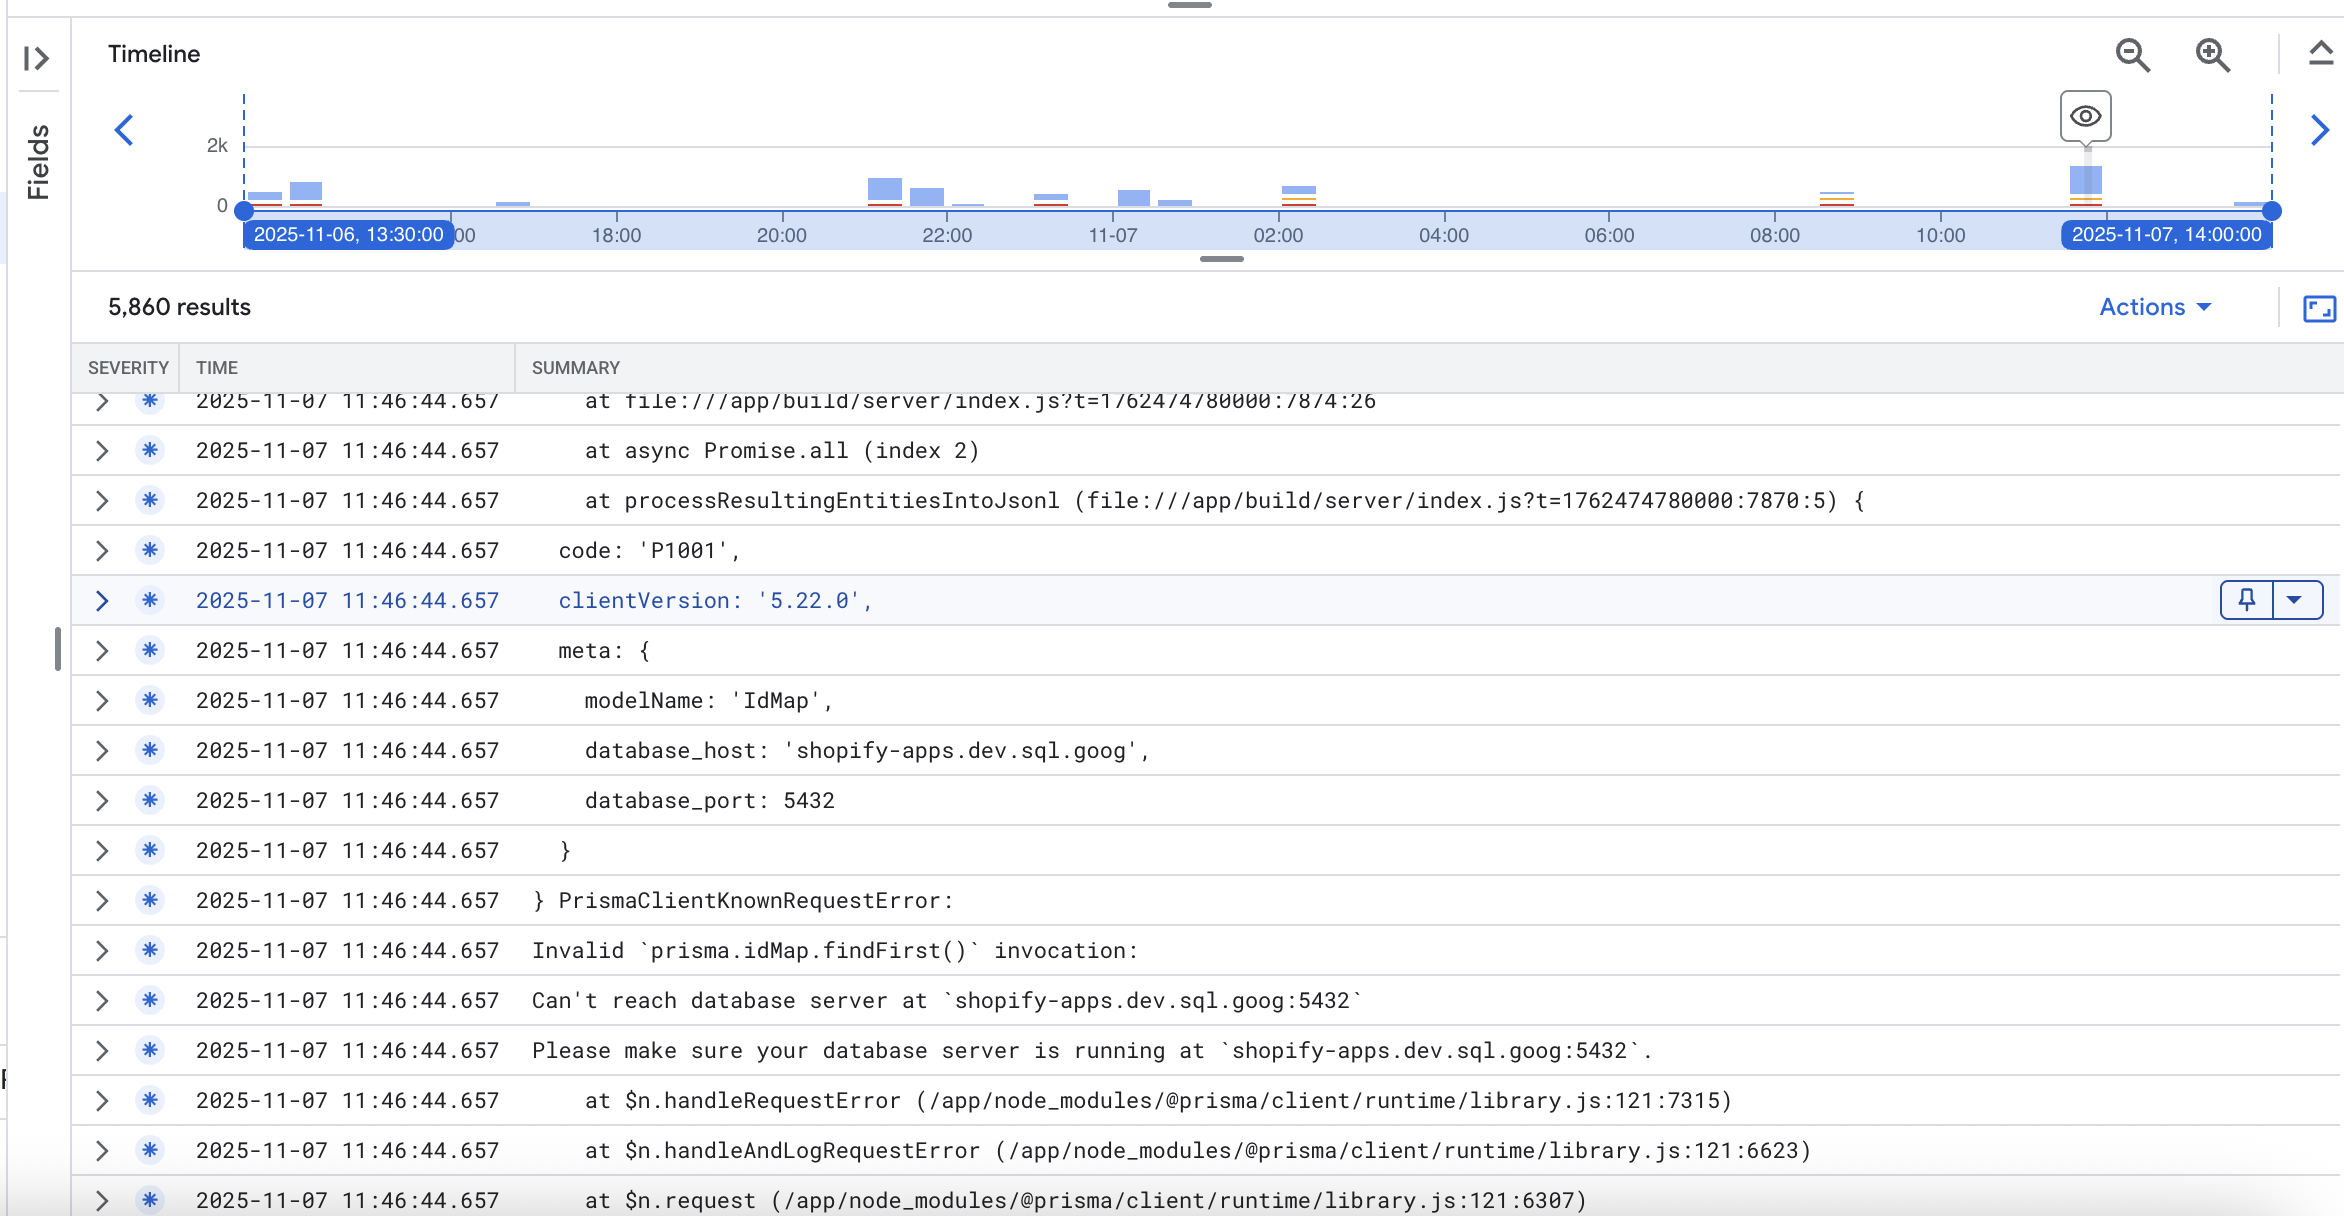Collapse the Timeline panel with up arrow
This screenshot has width=2344, height=1216.
2320,53
